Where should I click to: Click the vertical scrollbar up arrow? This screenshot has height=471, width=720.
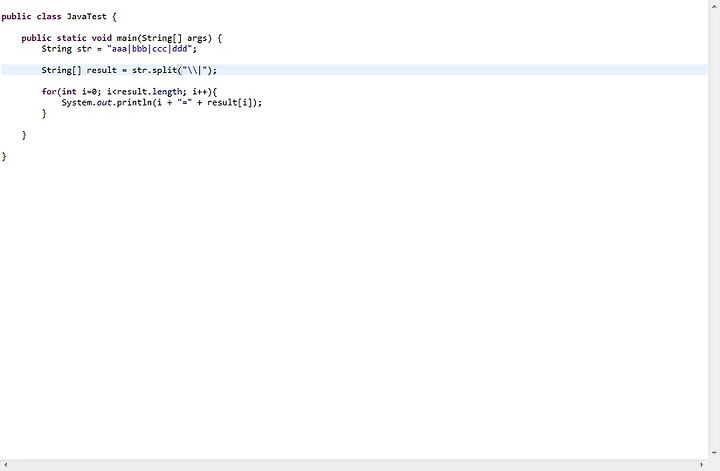(x=714, y=5)
